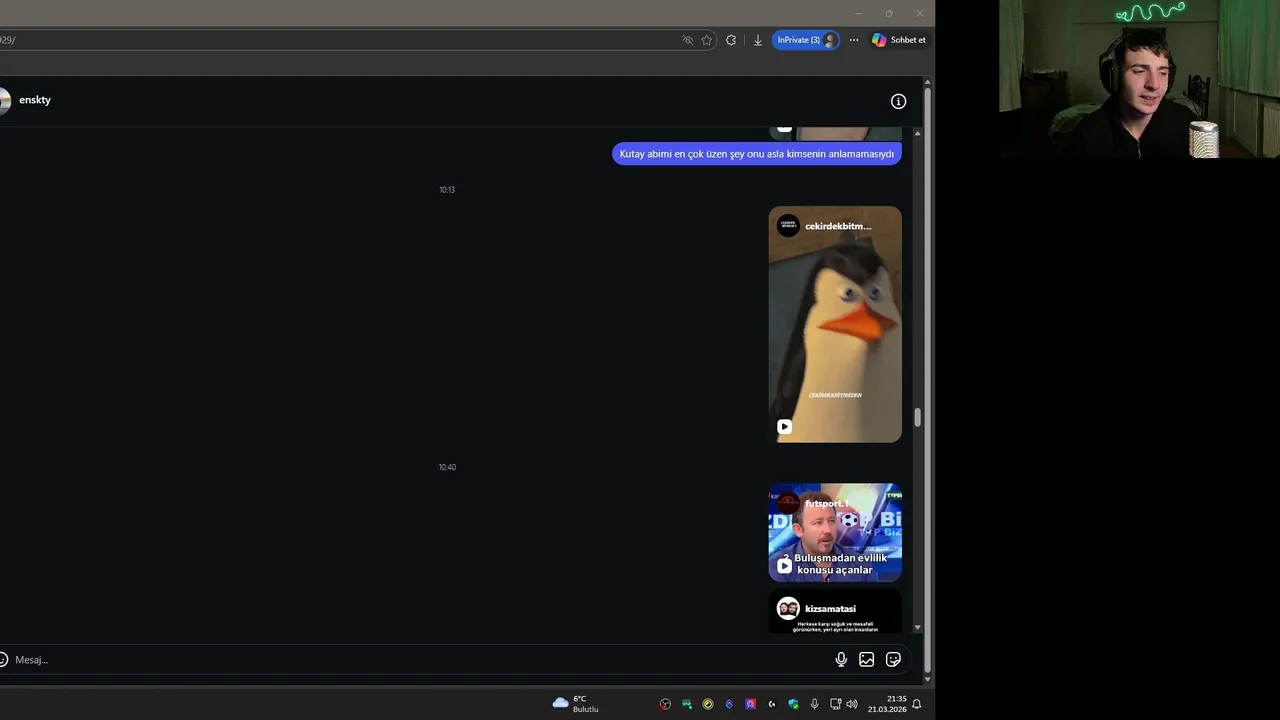Open the taskbar clock showing 21:35
The image size is (1280, 720).
(887, 704)
